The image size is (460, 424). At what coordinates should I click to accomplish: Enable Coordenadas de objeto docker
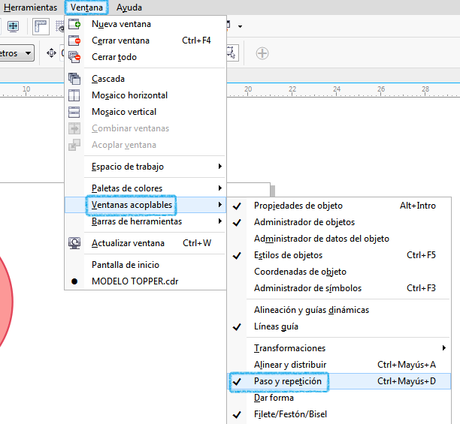tap(339, 272)
